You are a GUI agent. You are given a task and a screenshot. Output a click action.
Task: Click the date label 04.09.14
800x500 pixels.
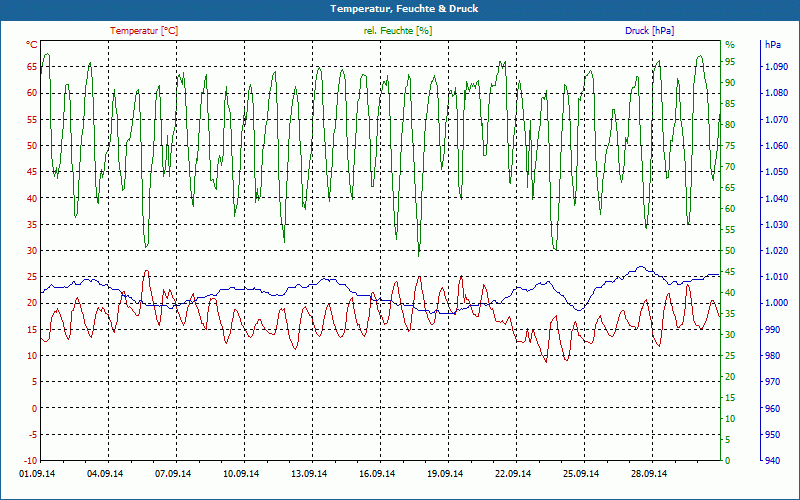[105, 474]
